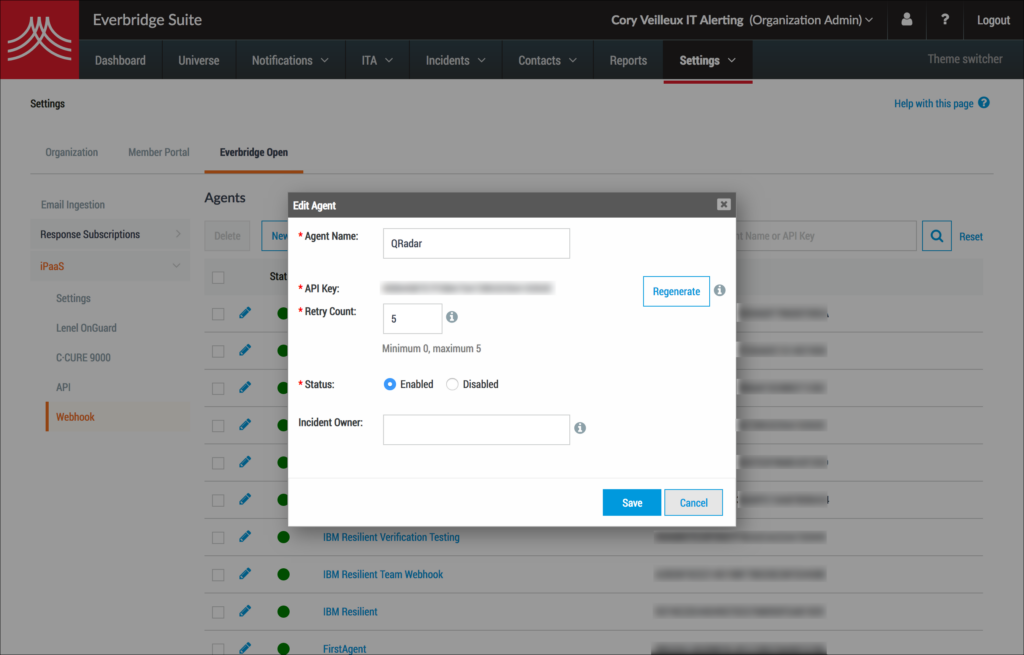The height and width of the screenshot is (655, 1024).
Task: Switch to the Organization tab
Action: click(x=71, y=152)
